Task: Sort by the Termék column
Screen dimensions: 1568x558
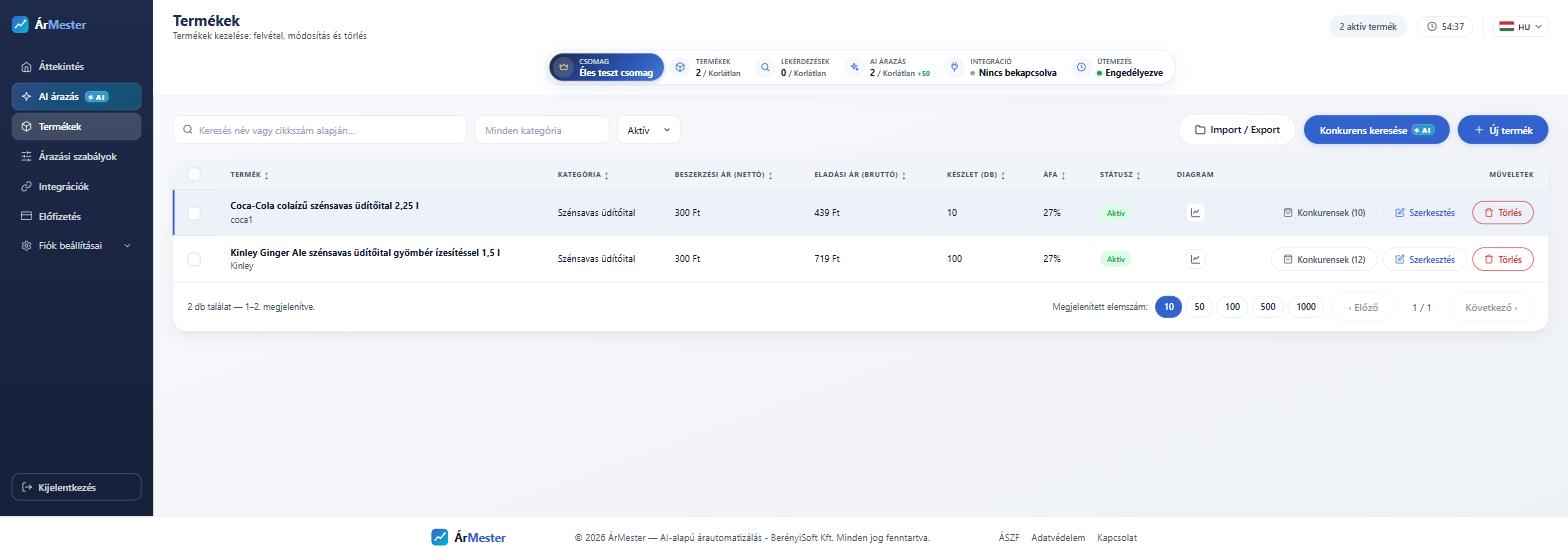Action: 249,175
